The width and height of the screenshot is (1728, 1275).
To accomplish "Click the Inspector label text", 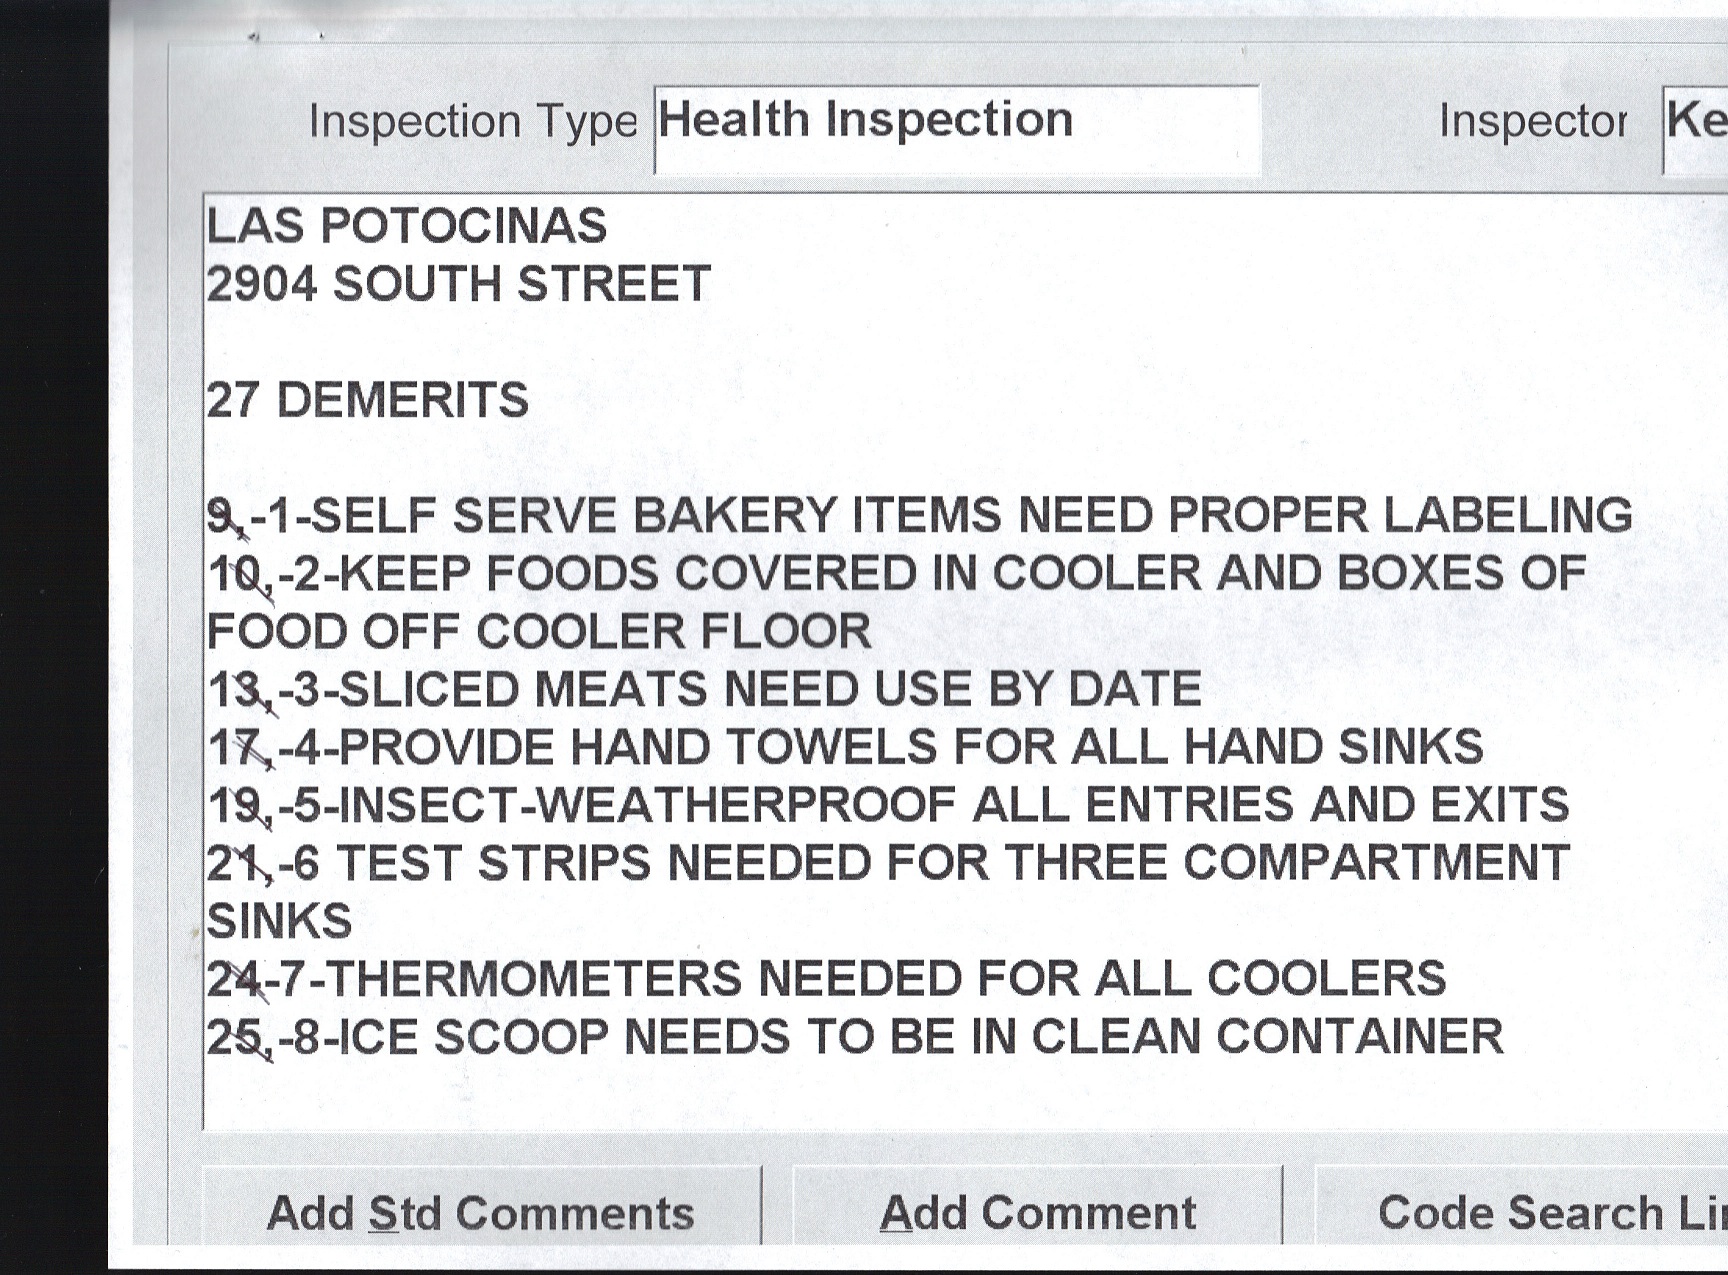I will [x=1532, y=122].
